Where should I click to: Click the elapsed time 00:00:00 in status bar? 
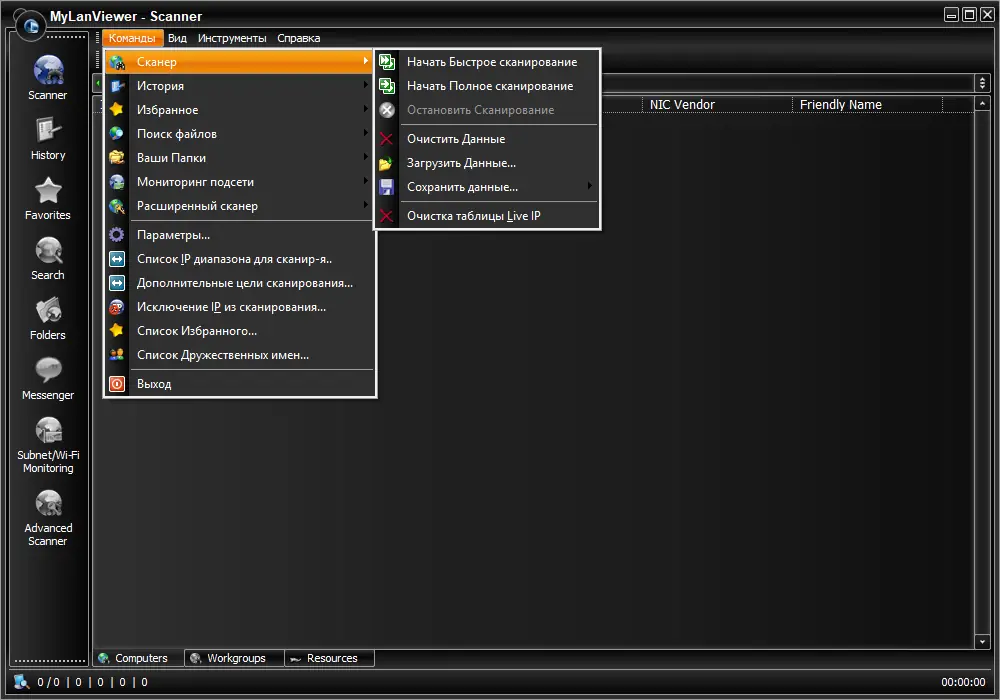tap(963, 682)
